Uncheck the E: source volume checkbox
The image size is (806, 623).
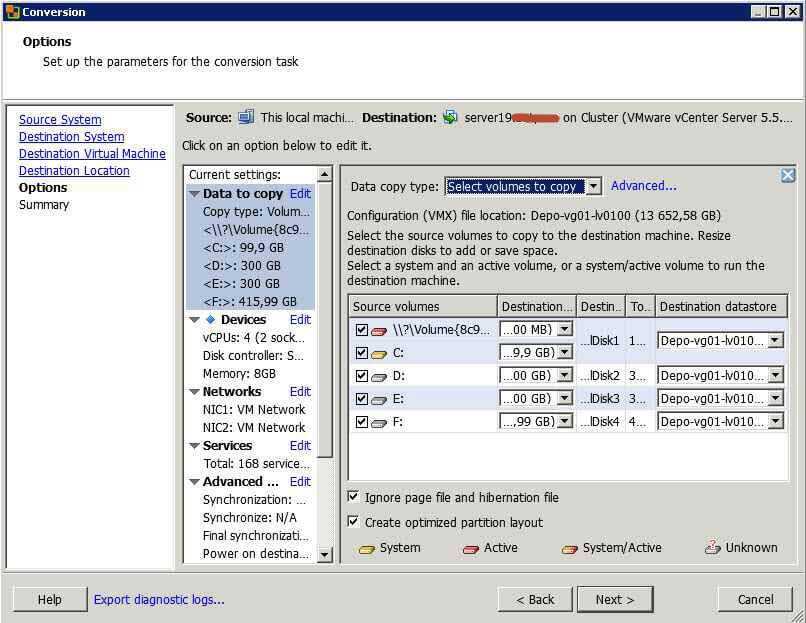click(x=361, y=399)
